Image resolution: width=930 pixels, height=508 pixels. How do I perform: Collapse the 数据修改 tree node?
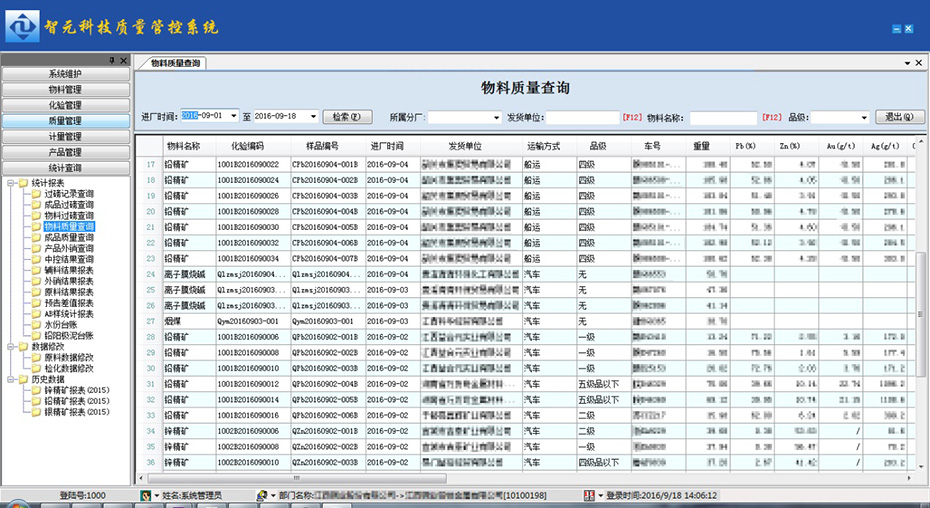click(x=9, y=347)
